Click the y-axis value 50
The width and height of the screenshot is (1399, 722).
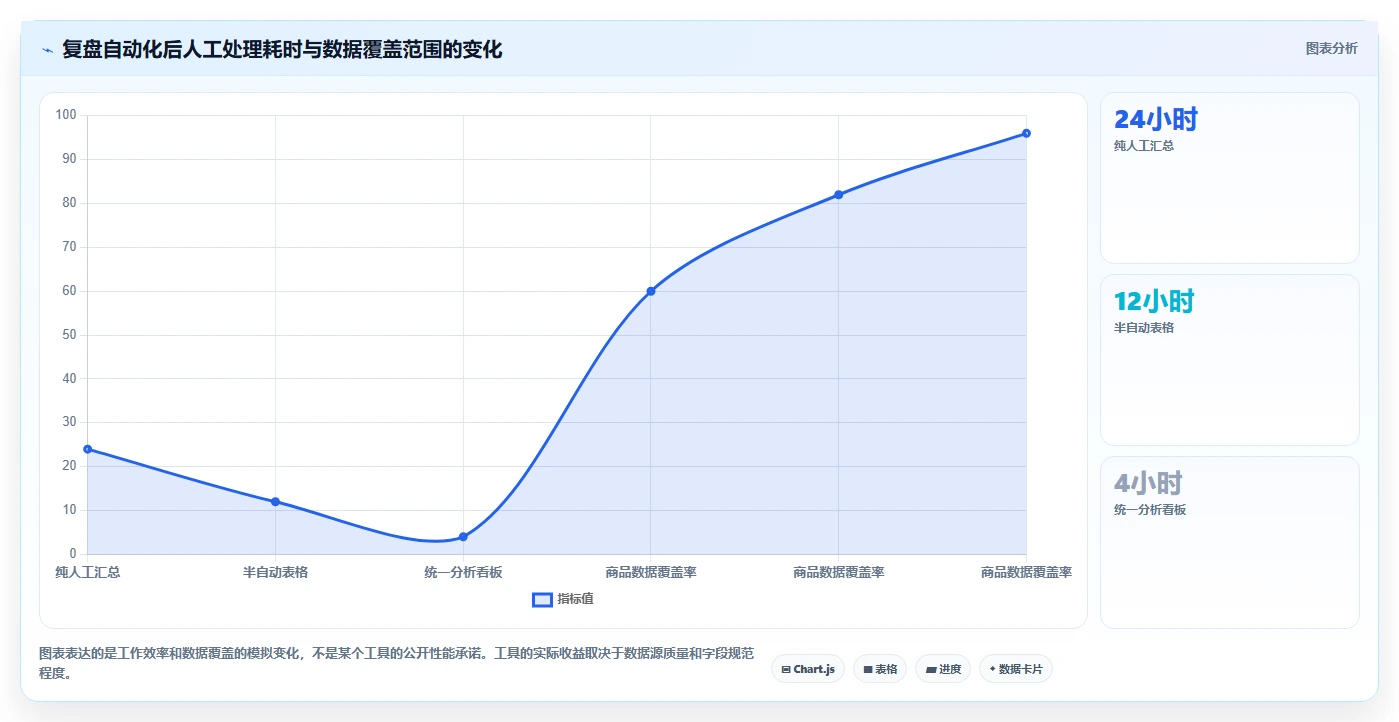[69, 335]
